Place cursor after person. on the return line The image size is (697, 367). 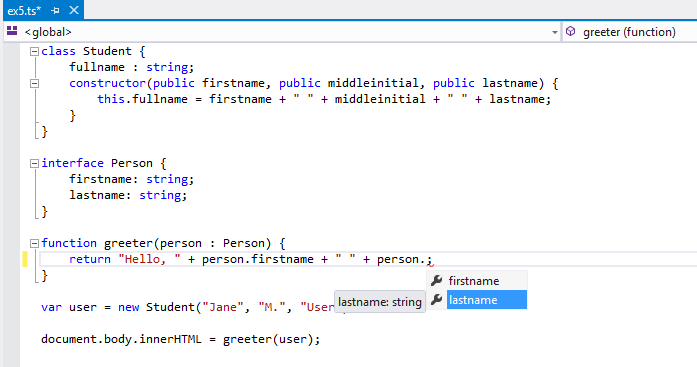(426, 259)
